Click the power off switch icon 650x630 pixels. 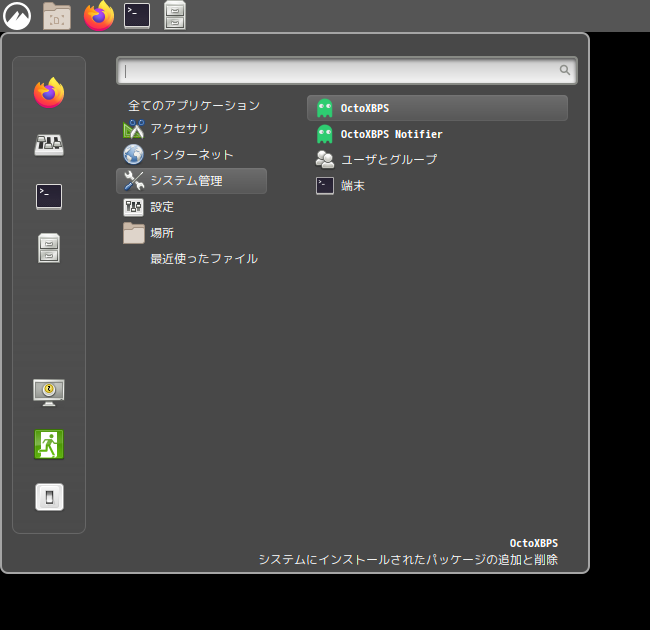tap(49, 497)
